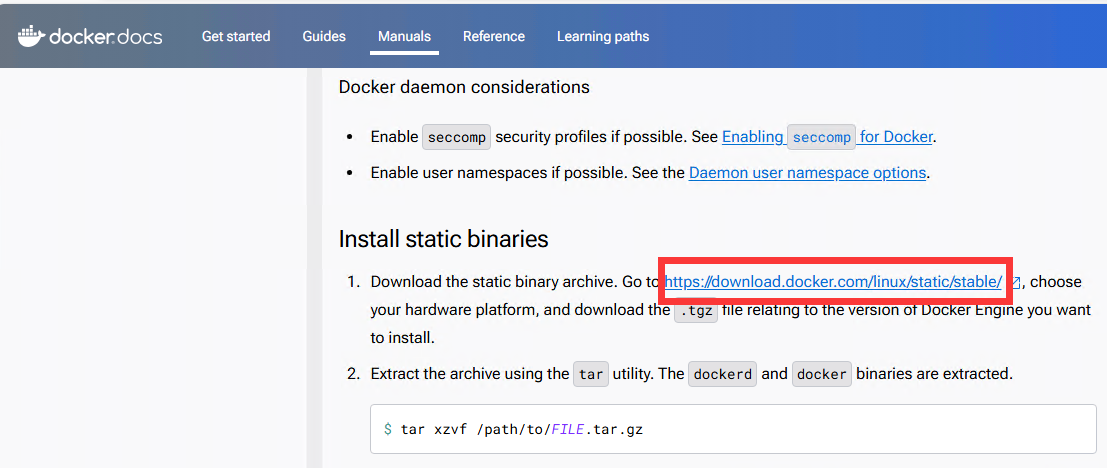The height and width of the screenshot is (468, 1107).
Task: Follow the 'Enabling seccomp for Docker' link
Action: pyautogui.click(x=827, y=137)
